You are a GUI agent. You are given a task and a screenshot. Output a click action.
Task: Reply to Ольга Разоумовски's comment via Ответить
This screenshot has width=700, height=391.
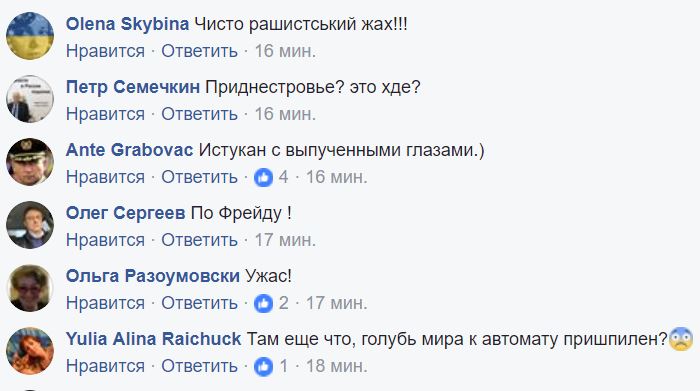click(x=200, y=303)
